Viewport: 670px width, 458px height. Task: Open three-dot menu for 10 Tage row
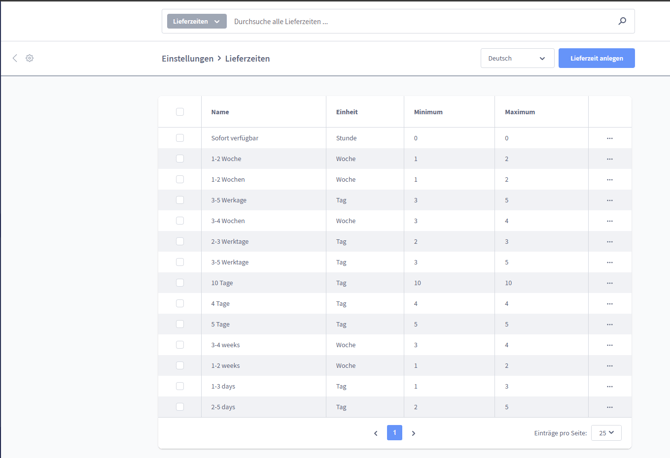point(609,283)
